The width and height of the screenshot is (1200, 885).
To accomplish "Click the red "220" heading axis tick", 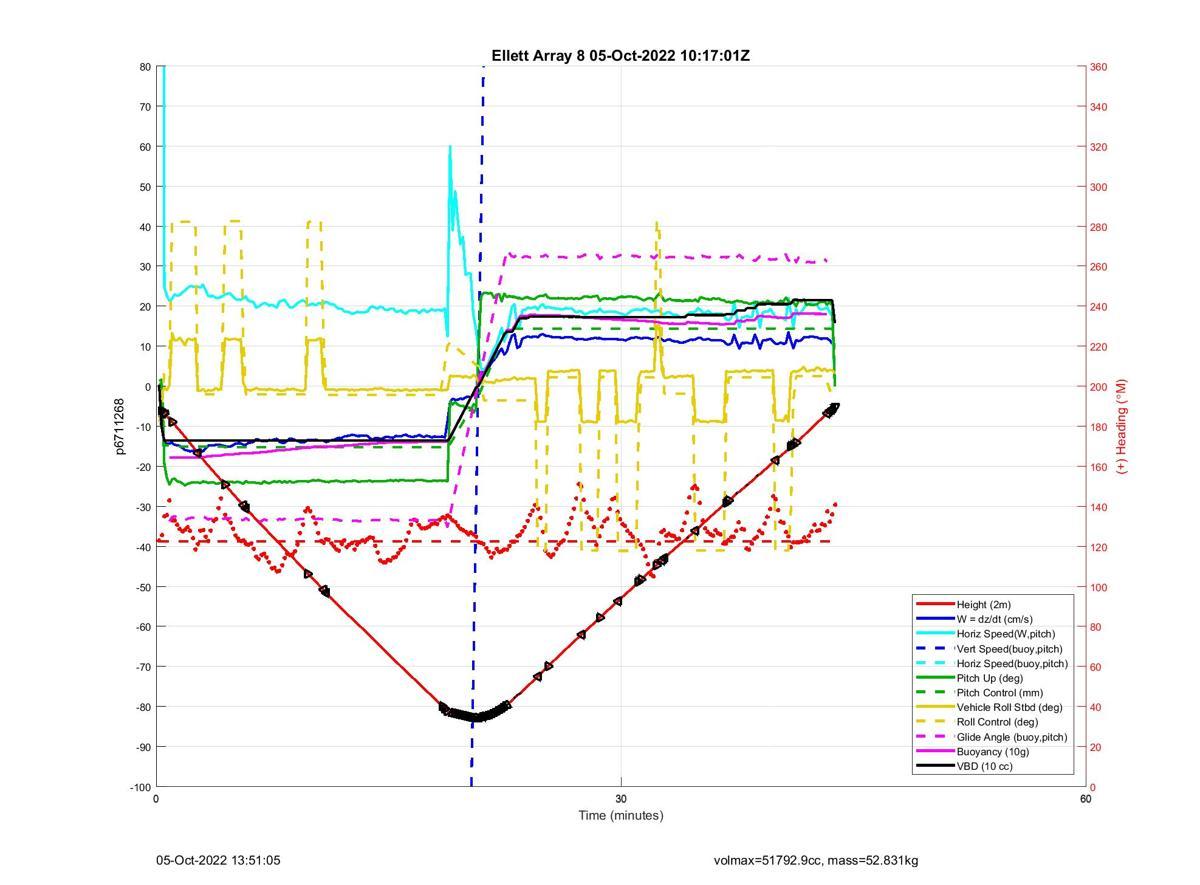I will (1098, 347).
